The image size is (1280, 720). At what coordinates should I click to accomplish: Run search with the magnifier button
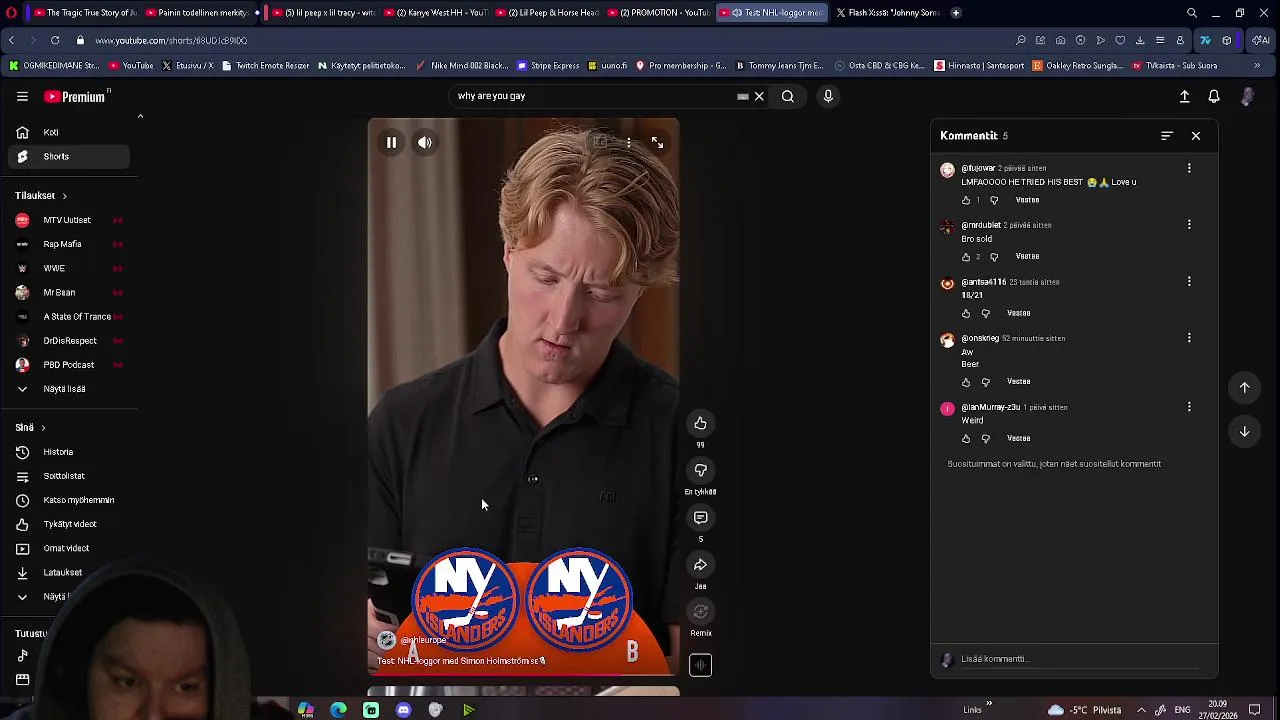pyautogui.click(x=788, y=97)
